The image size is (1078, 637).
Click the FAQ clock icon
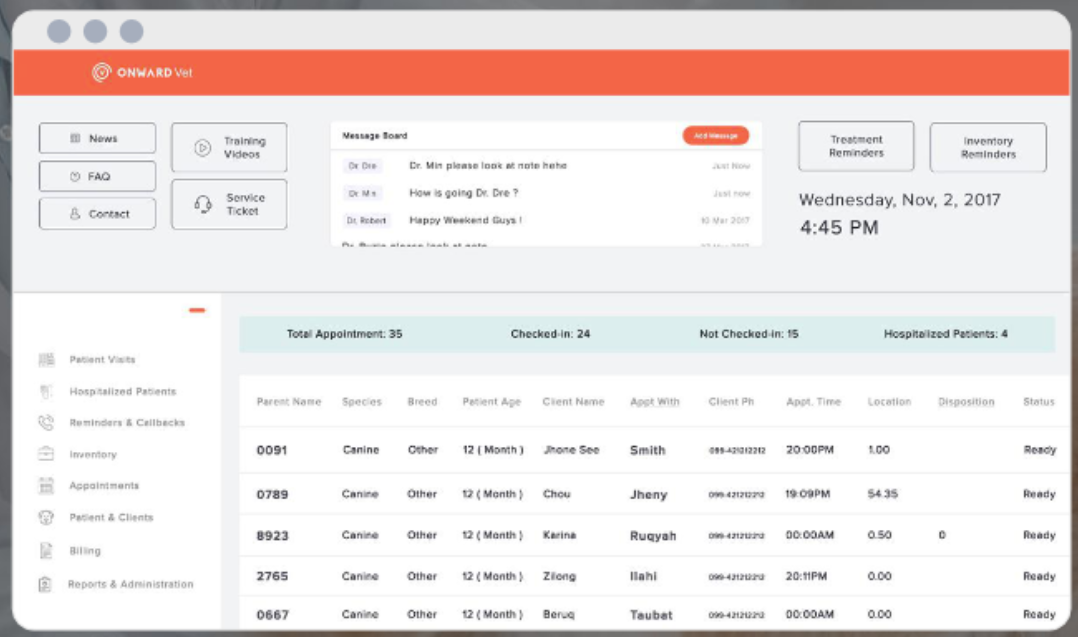point(75,177)
